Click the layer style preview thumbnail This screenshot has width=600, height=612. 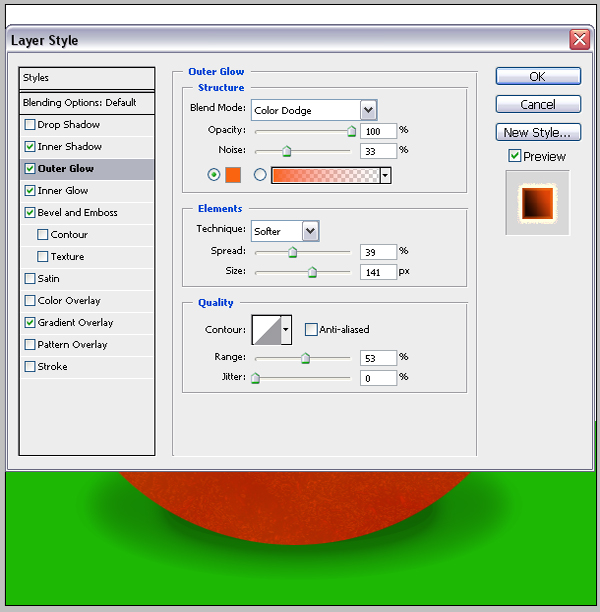538,203
